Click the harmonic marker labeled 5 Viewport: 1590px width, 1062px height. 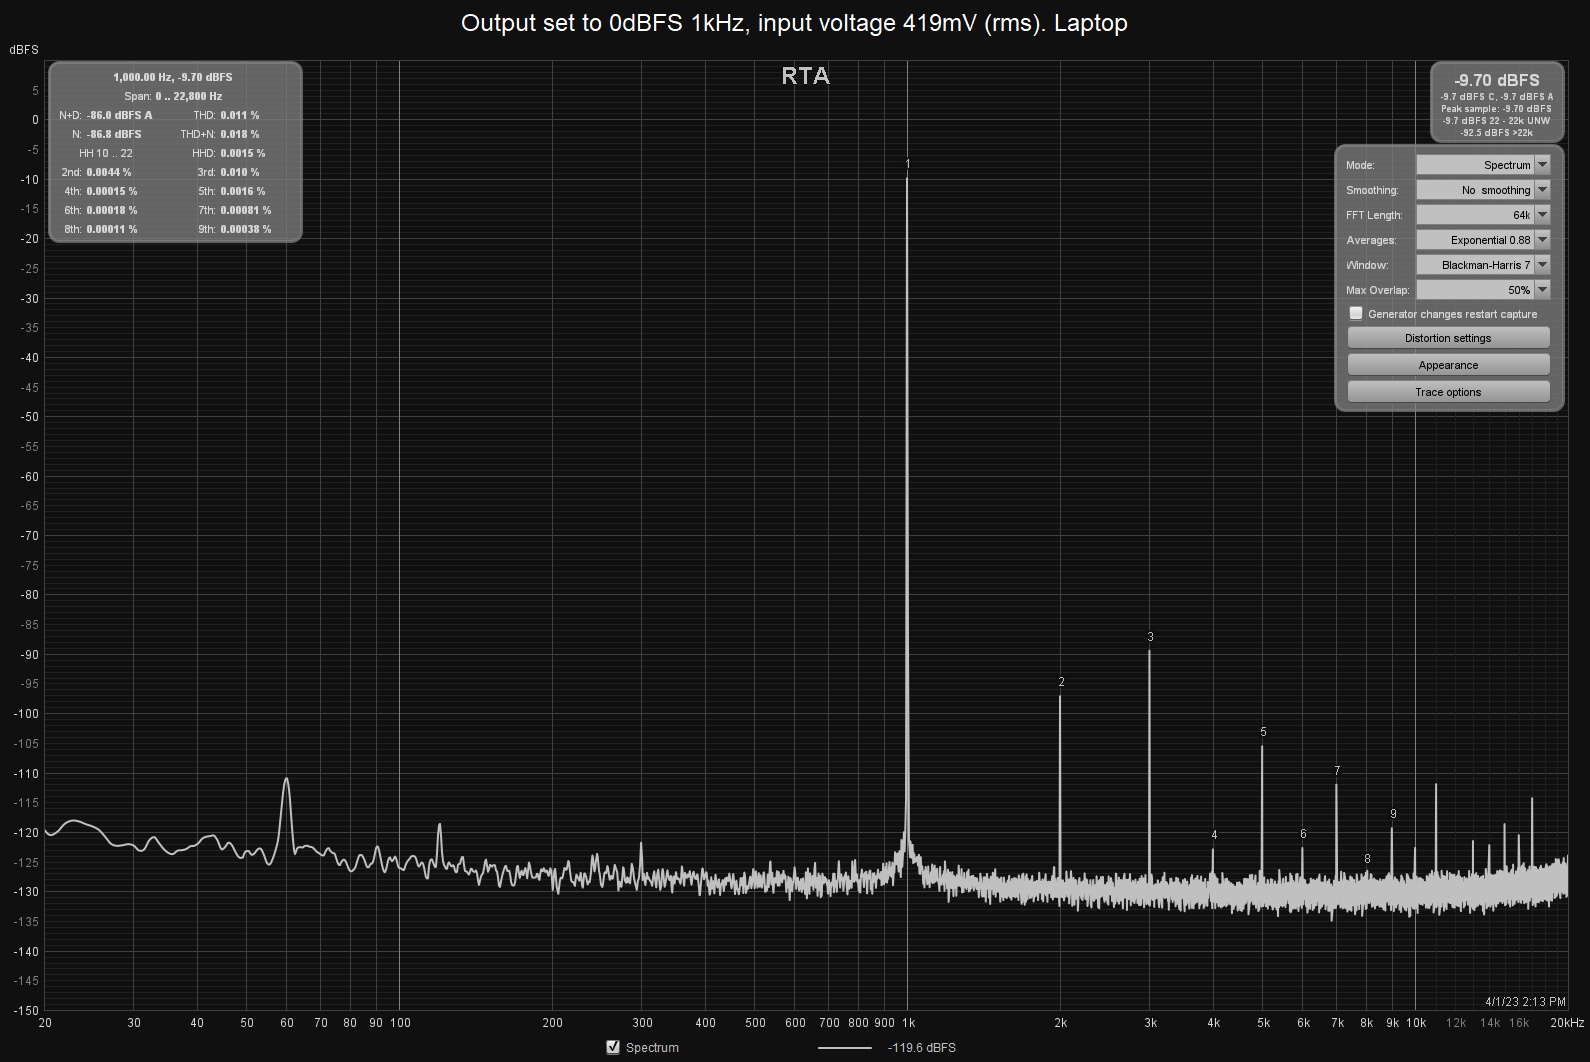click(x=1263, y=732)
